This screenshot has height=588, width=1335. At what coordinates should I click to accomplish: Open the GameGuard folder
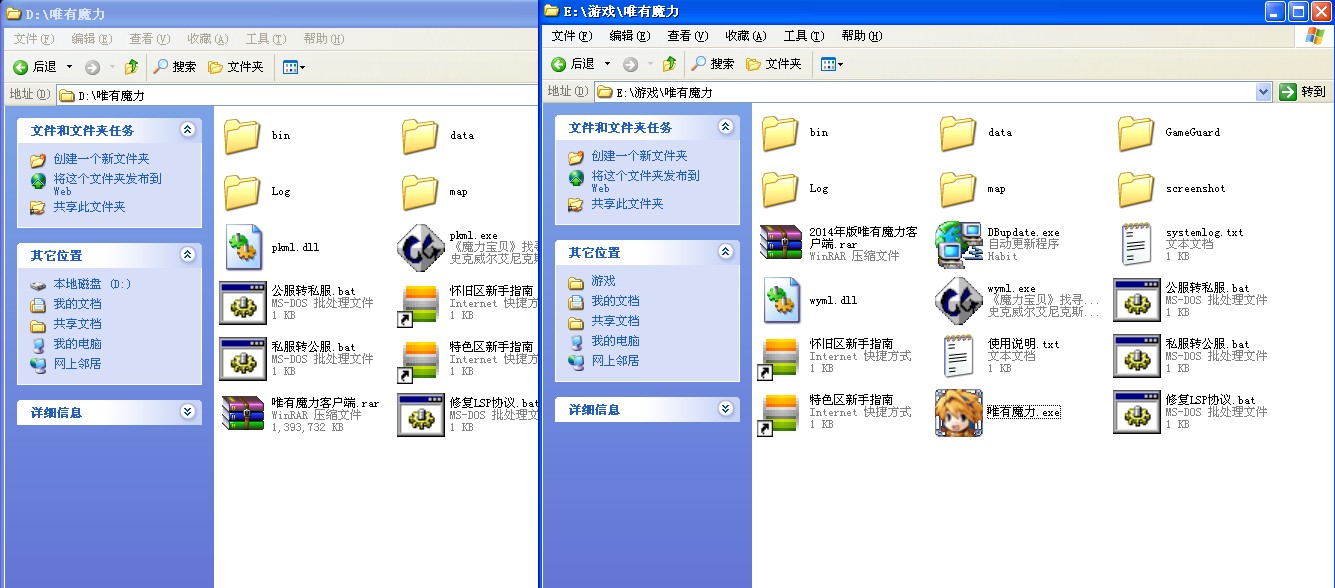click(1134, 133)
